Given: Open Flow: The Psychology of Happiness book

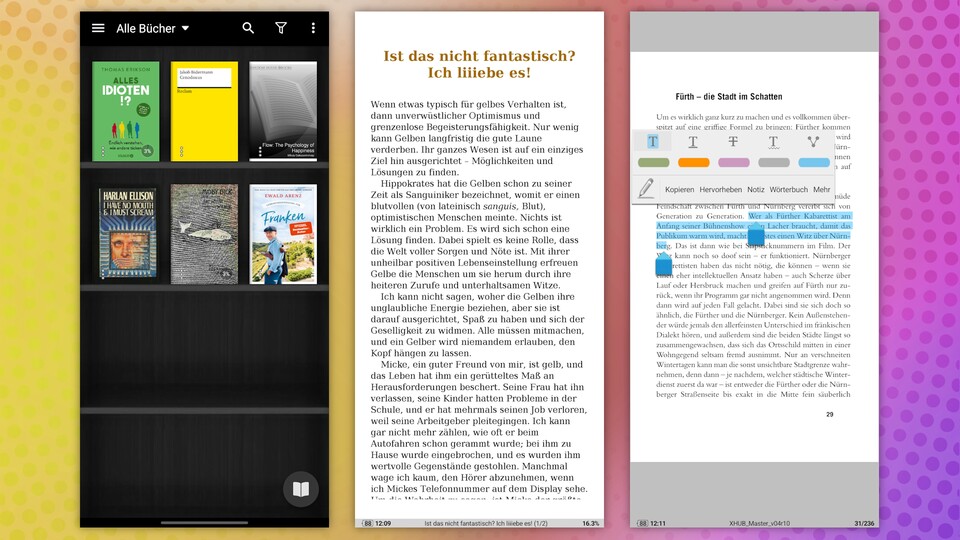Looking at the screenshot, I should [283, 111].
